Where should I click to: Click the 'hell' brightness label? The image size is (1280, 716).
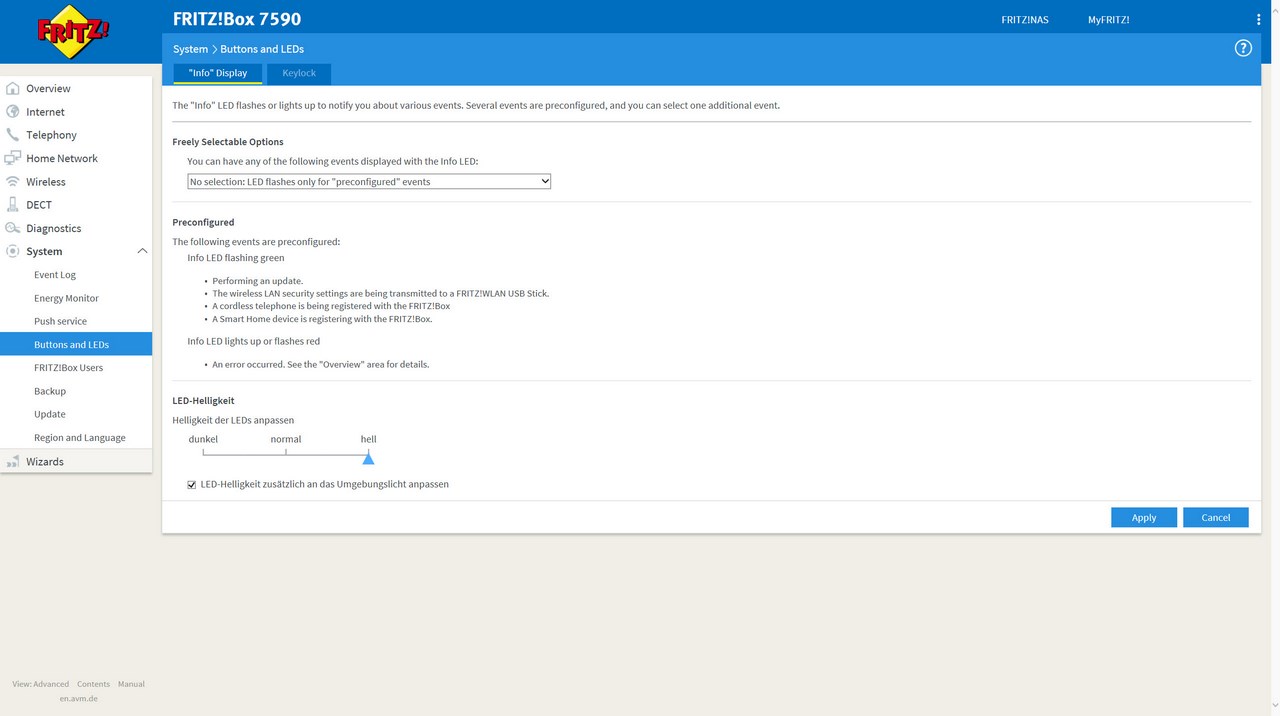point(369,439)
